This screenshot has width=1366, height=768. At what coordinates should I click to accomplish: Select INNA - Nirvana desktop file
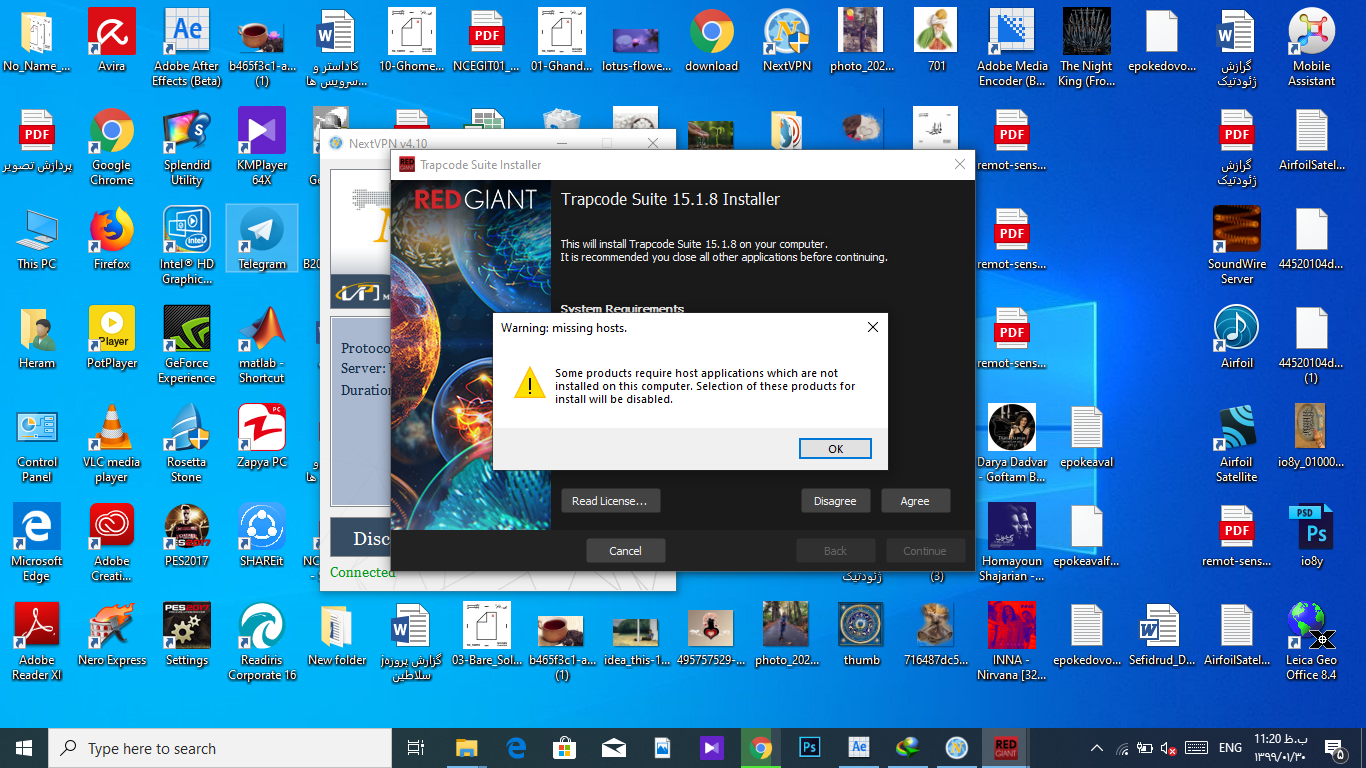point(1012,642)
